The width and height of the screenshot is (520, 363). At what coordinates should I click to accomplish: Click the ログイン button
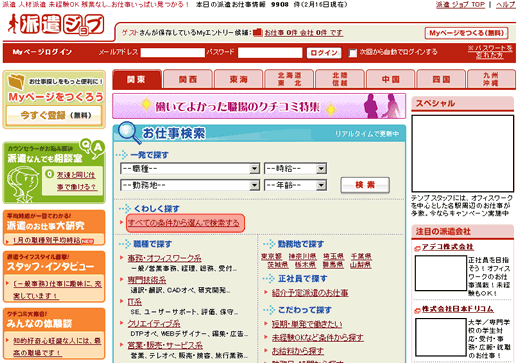tap(324, 53)
